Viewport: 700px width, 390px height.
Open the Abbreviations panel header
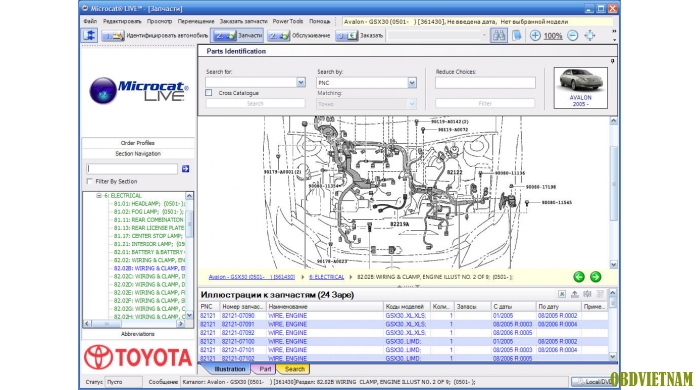(138, 334)
